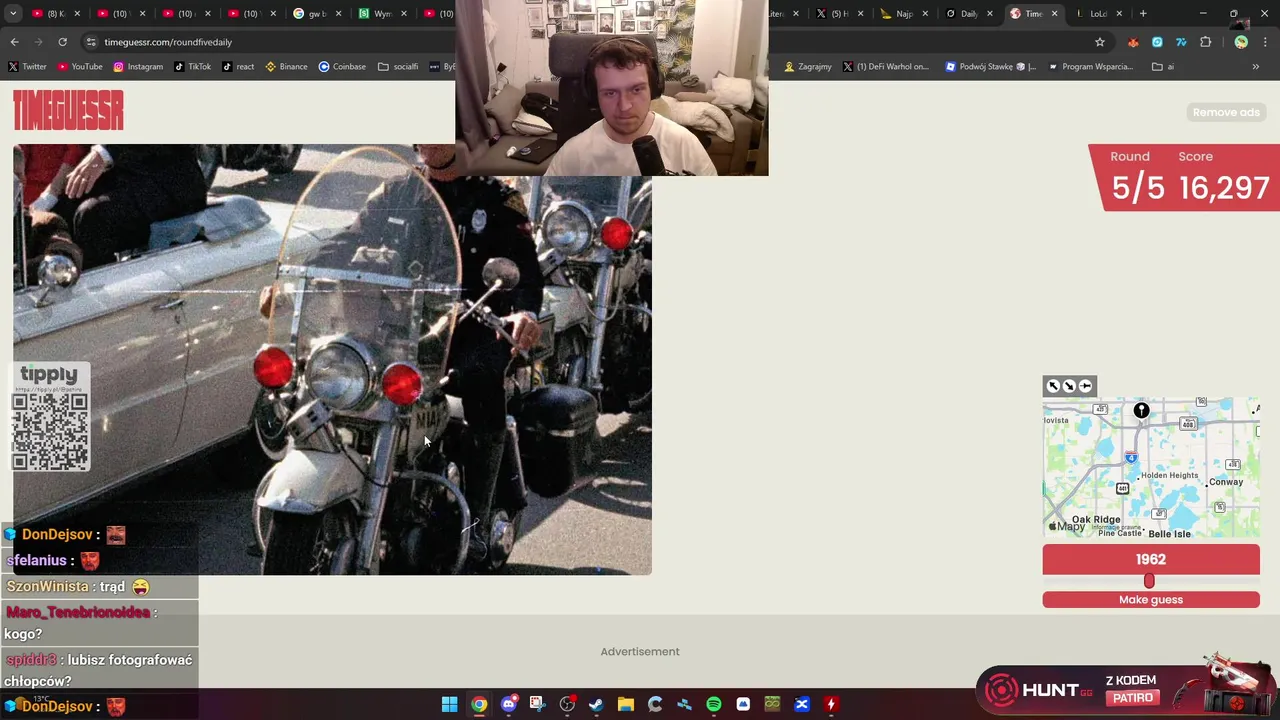Click the 1962 year field
The height and width of the screenshot is (720, 1280).
pos(1151,560)
